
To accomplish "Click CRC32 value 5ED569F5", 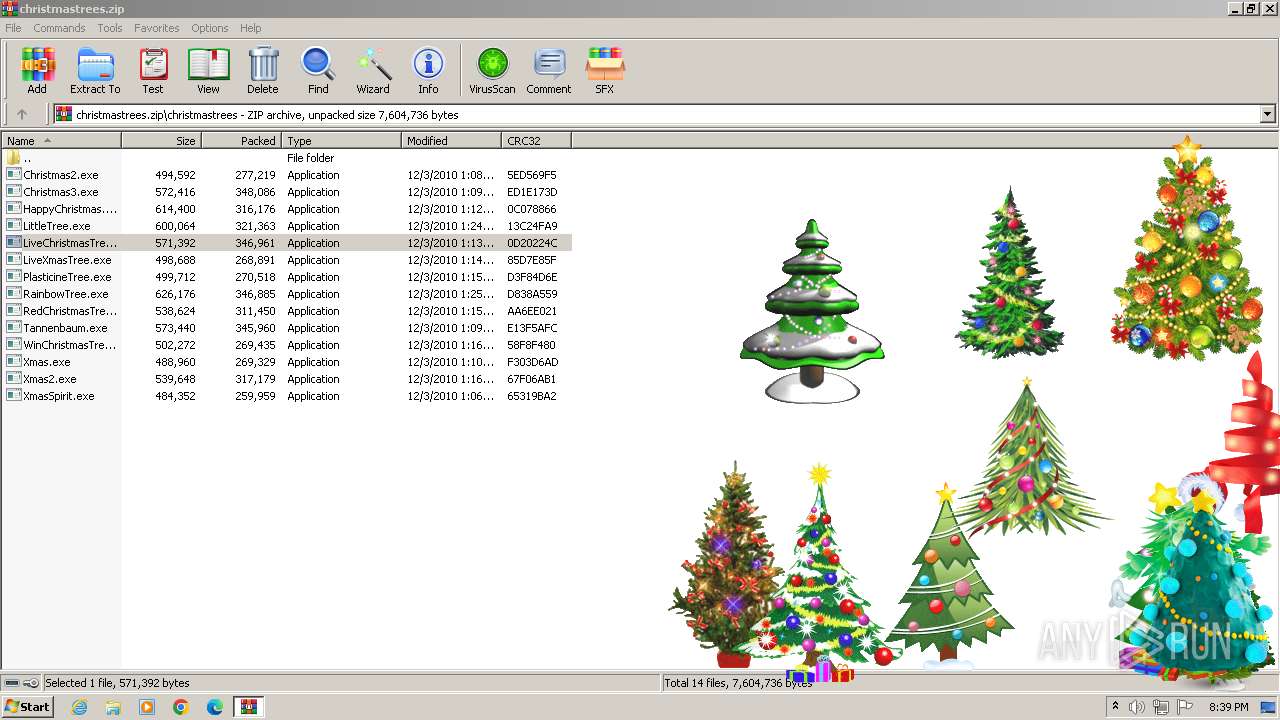I will pos(532,175).
